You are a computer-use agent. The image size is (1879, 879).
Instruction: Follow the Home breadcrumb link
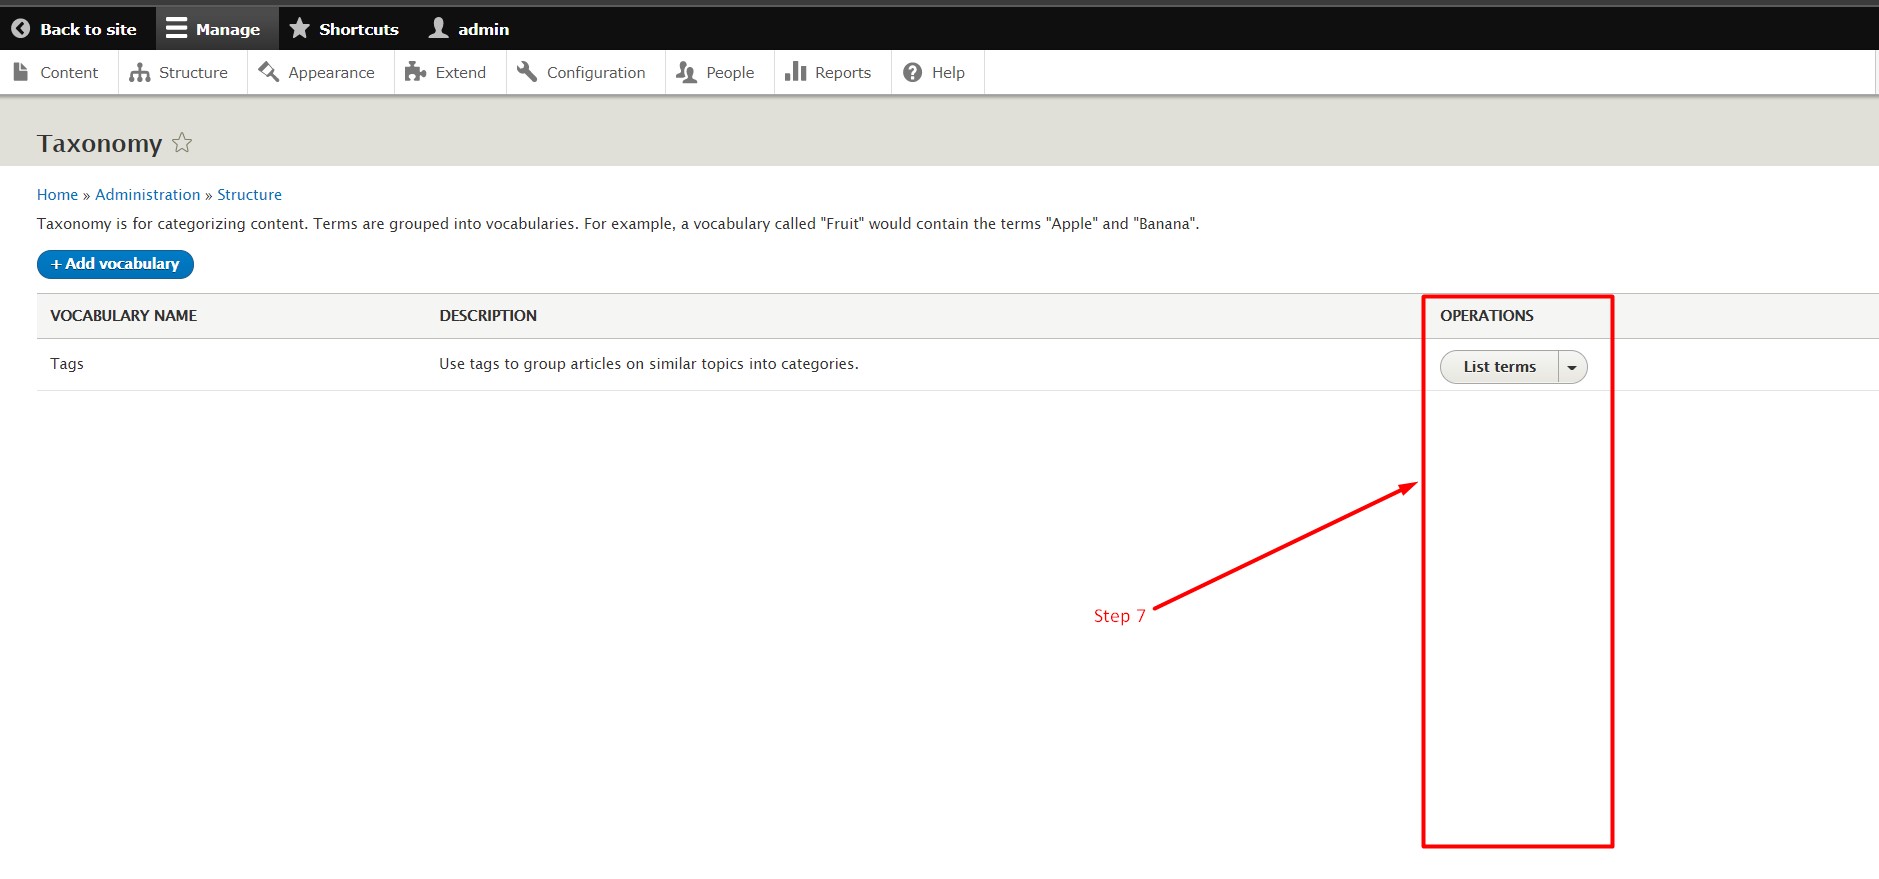pyautogui.click(x=57, y=195)
